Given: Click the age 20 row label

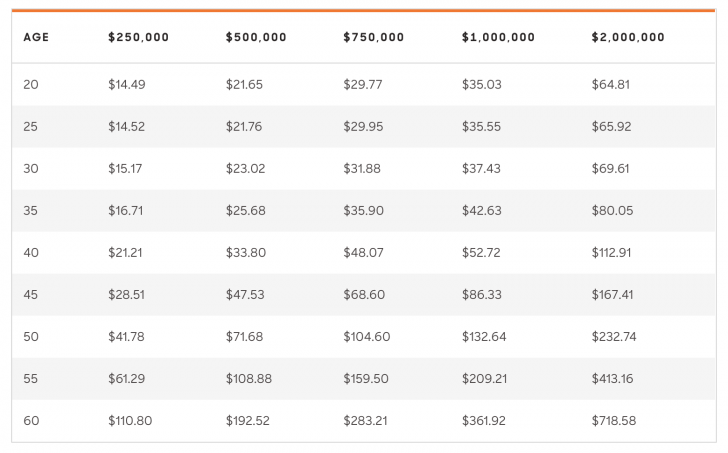Looking at the screenshot, I should (x=31, y=85).
